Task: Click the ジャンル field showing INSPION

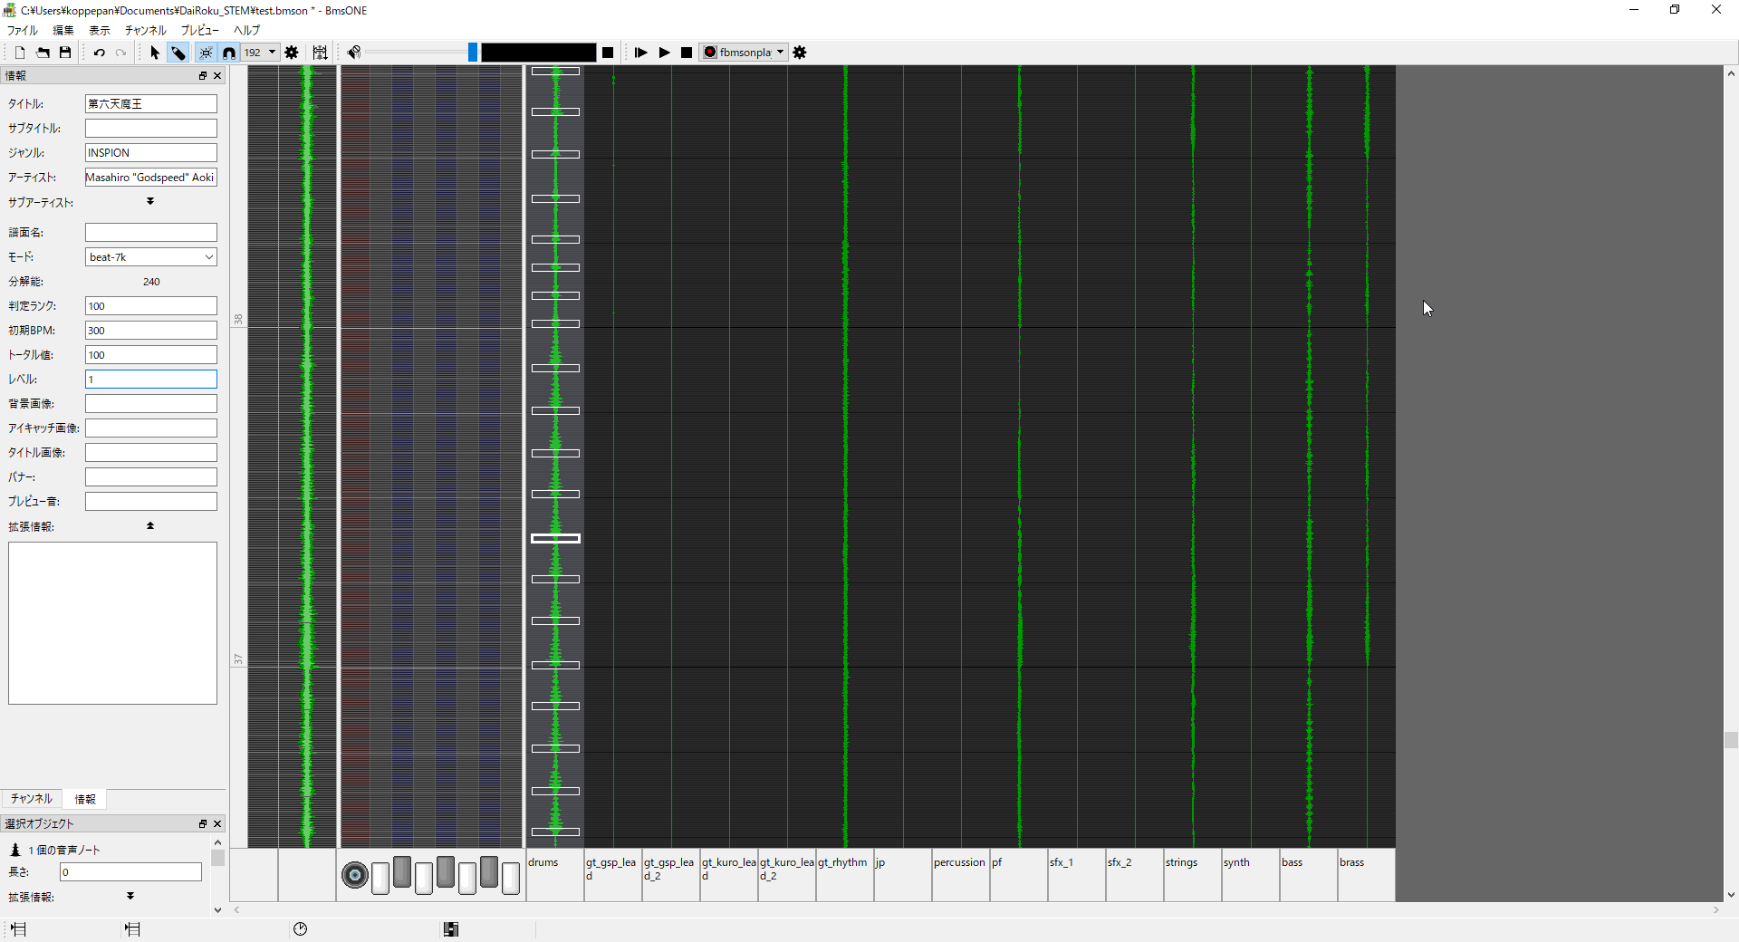Action: (x=151, y=153)
